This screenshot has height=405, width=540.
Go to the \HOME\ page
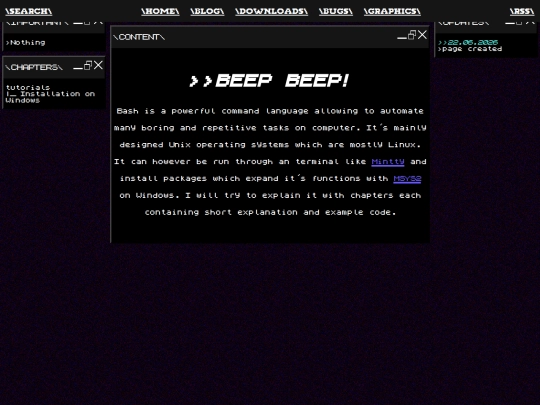(x=160, y=11)
